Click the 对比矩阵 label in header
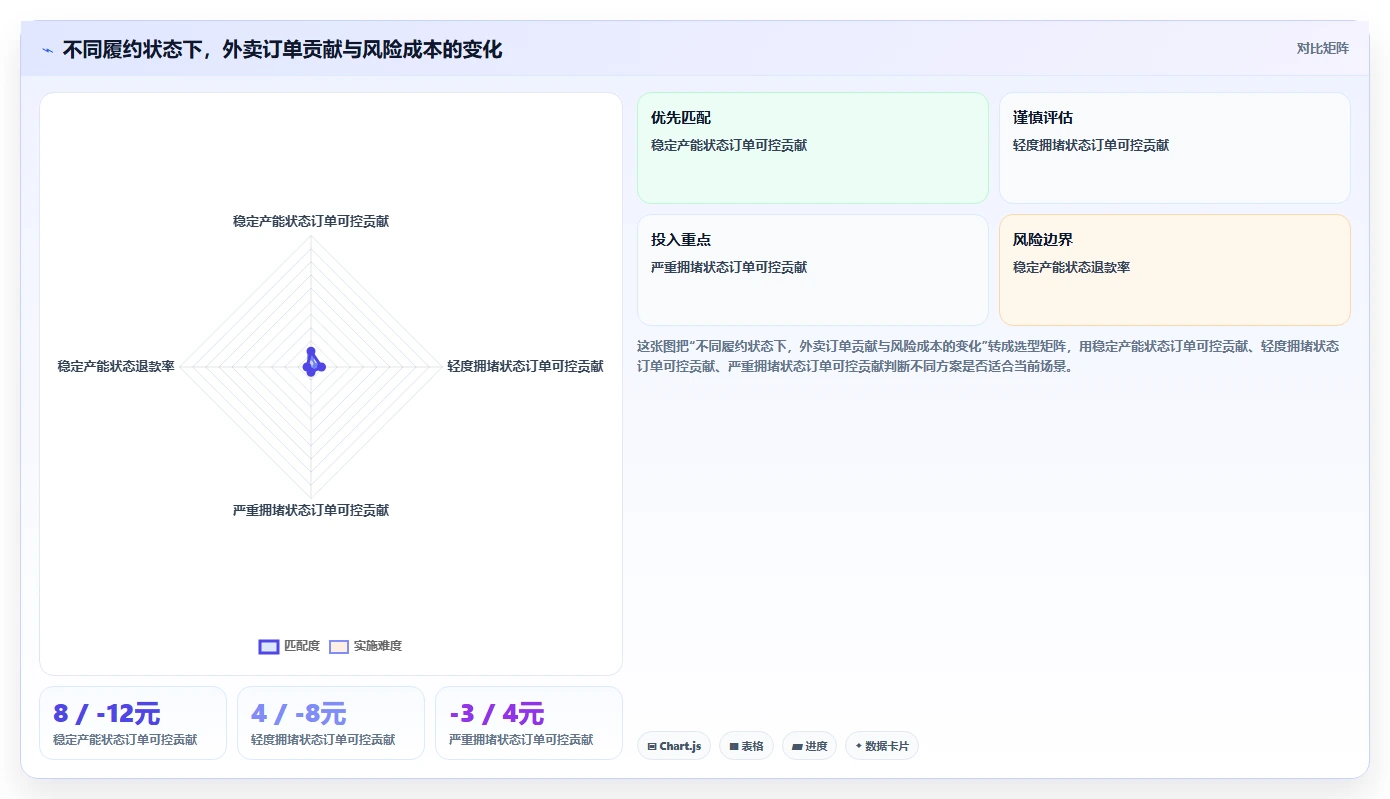 (1322, 49)
